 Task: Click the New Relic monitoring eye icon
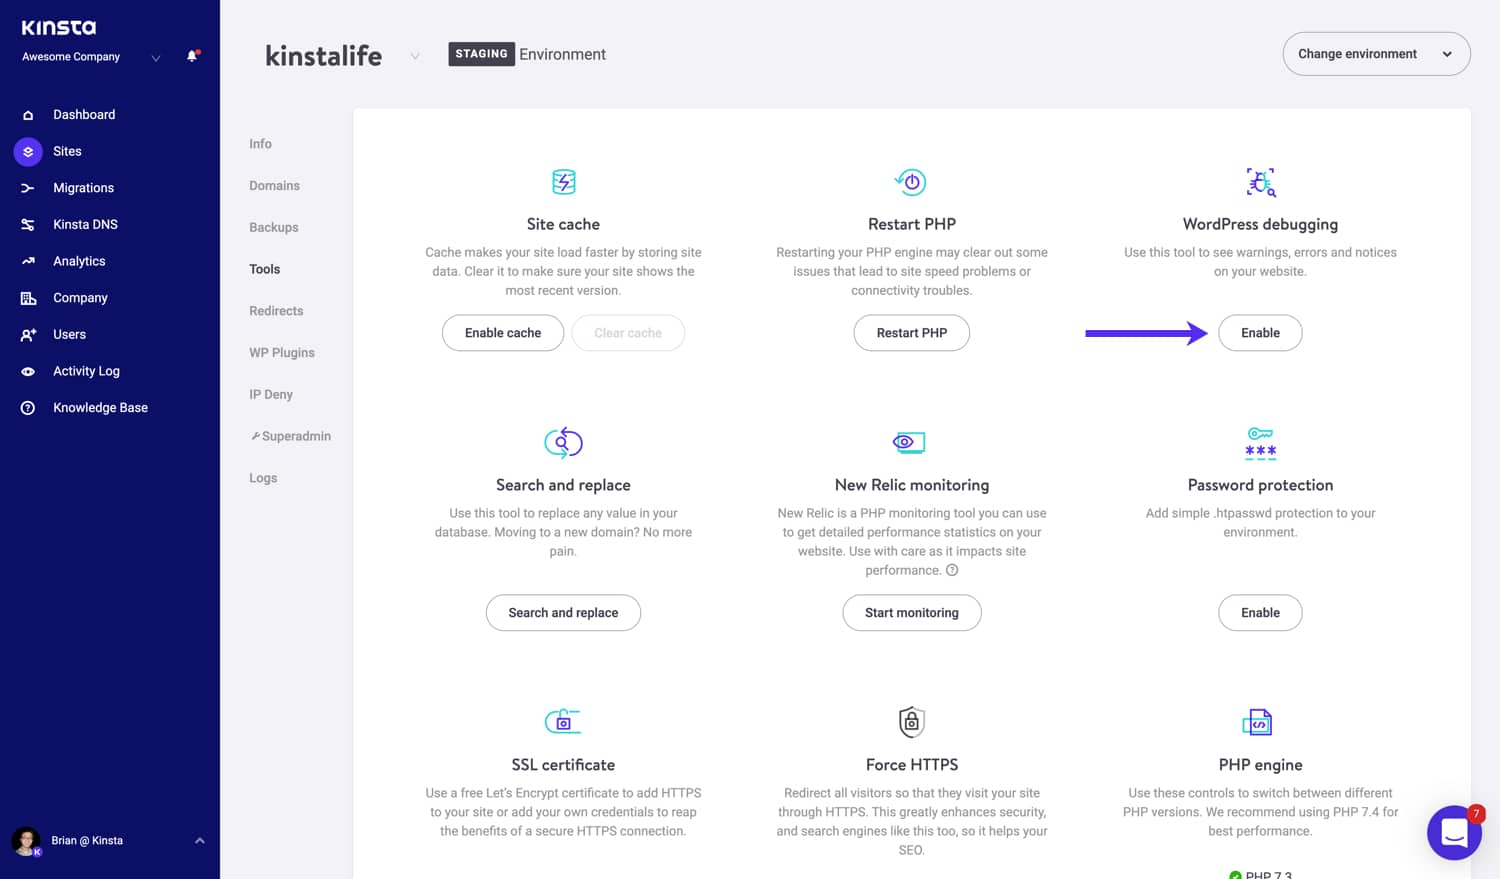click(909, 442)
